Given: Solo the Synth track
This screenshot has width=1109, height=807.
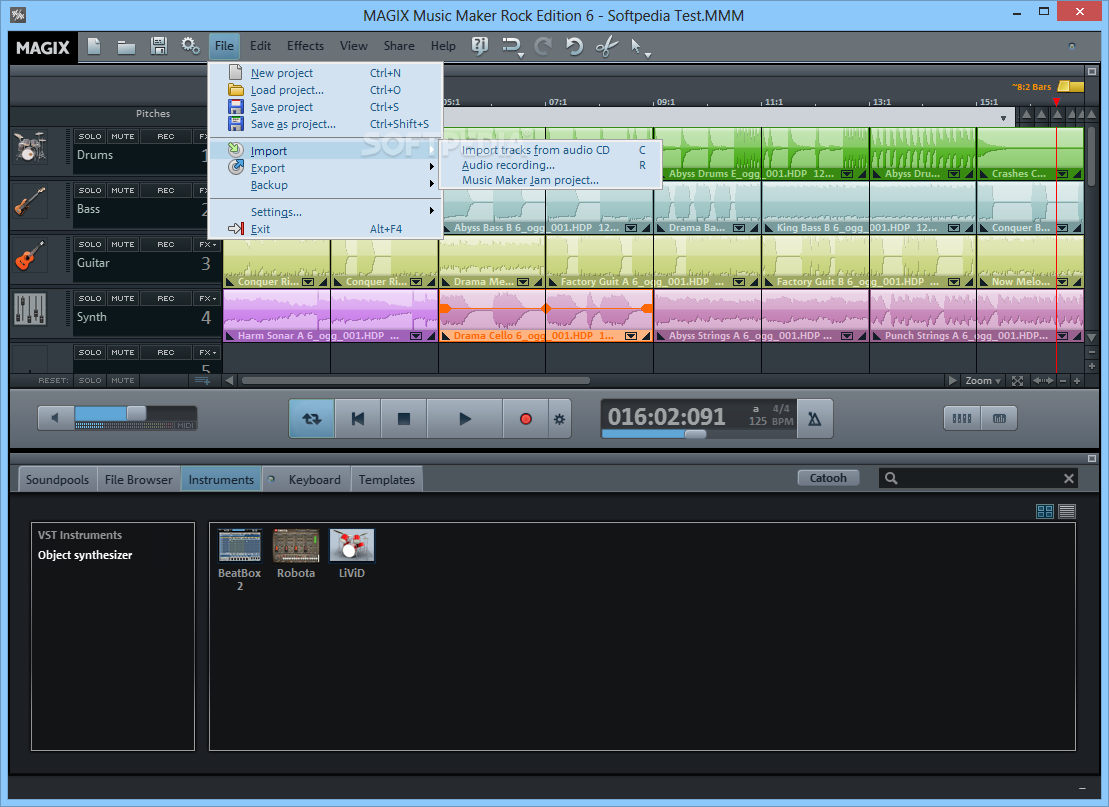Looking at the screenshot, I should pyautogui.click(x=90, y=298).
